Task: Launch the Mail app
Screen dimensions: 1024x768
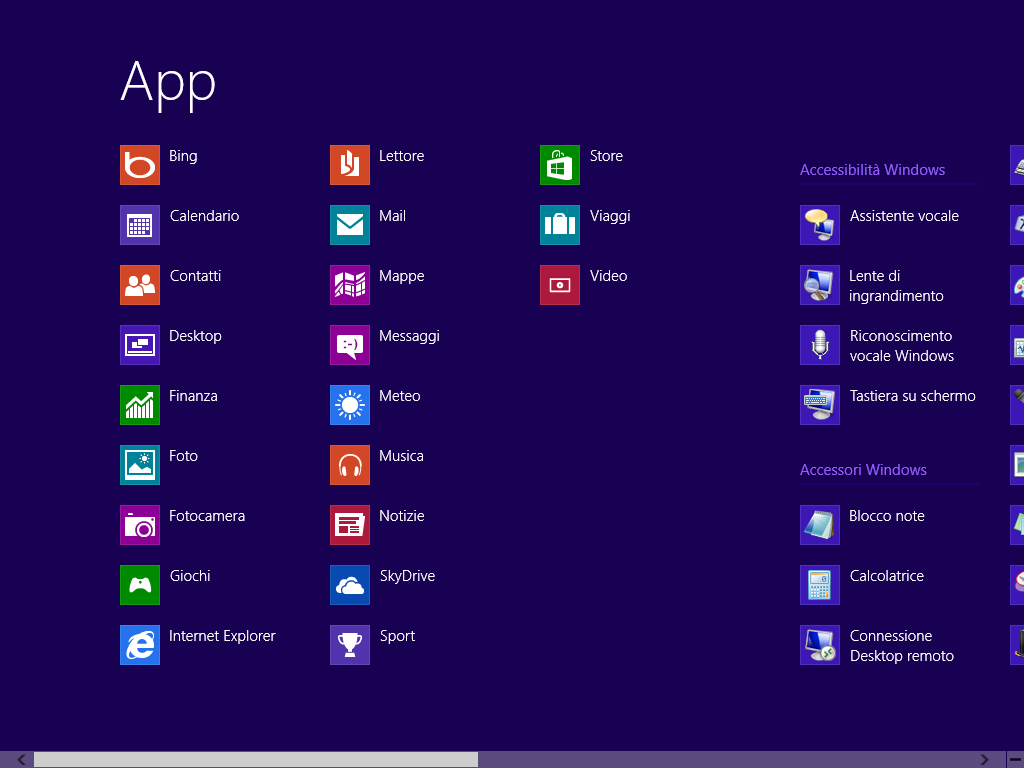Action: (x=350, y=225)
